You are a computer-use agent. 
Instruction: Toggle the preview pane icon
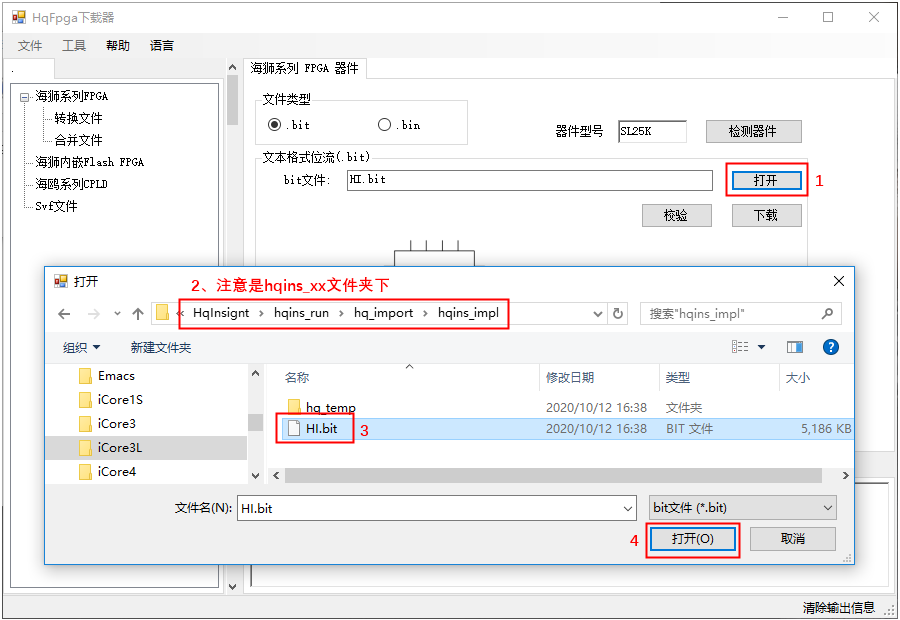[x=795, y=347]
